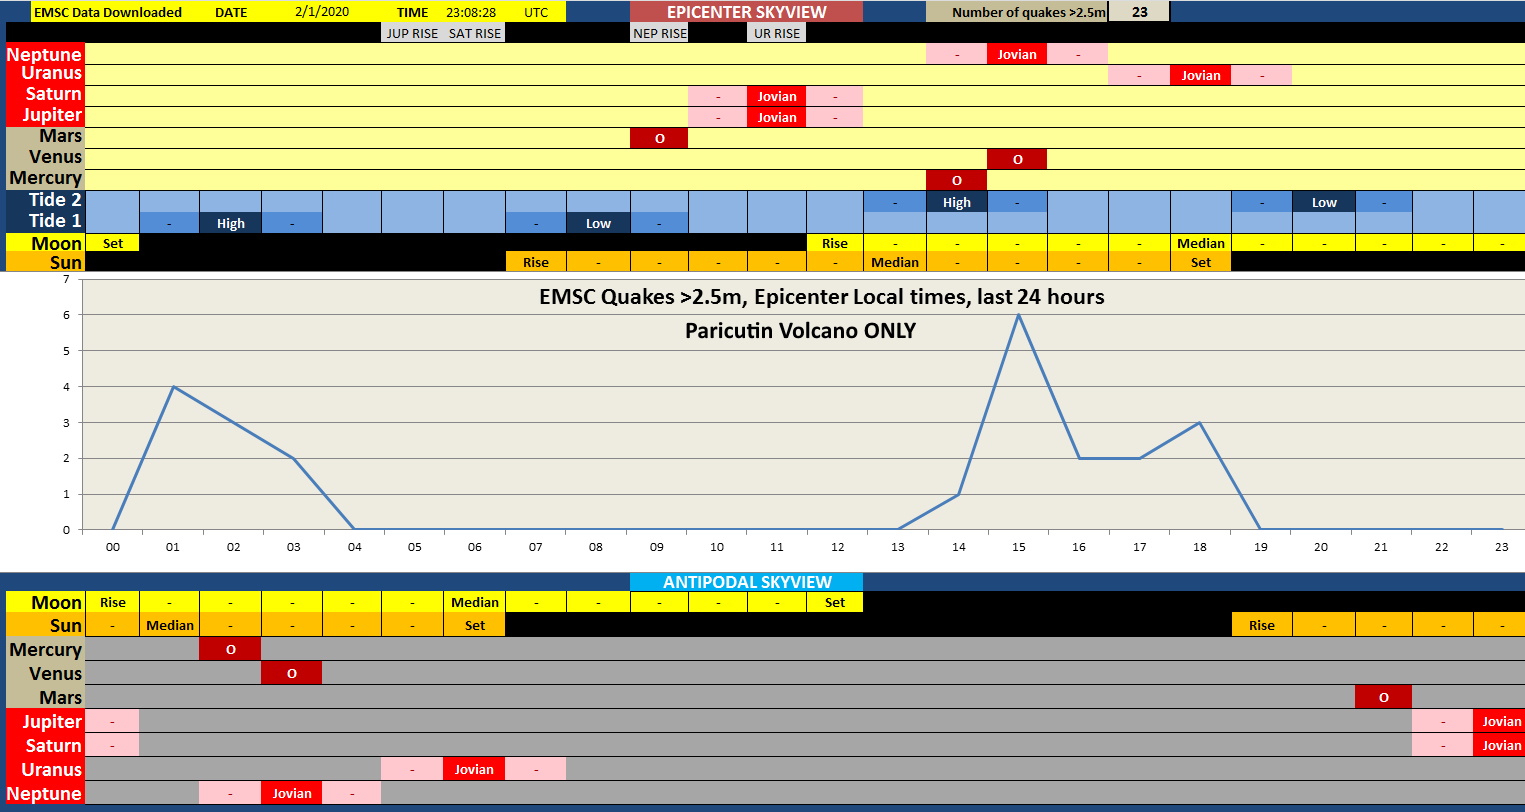Click 'Number of quakes >2.5m' label
Image resolution: width=1525 pixels, height=812 pixels.
[x=1029, y=12]
